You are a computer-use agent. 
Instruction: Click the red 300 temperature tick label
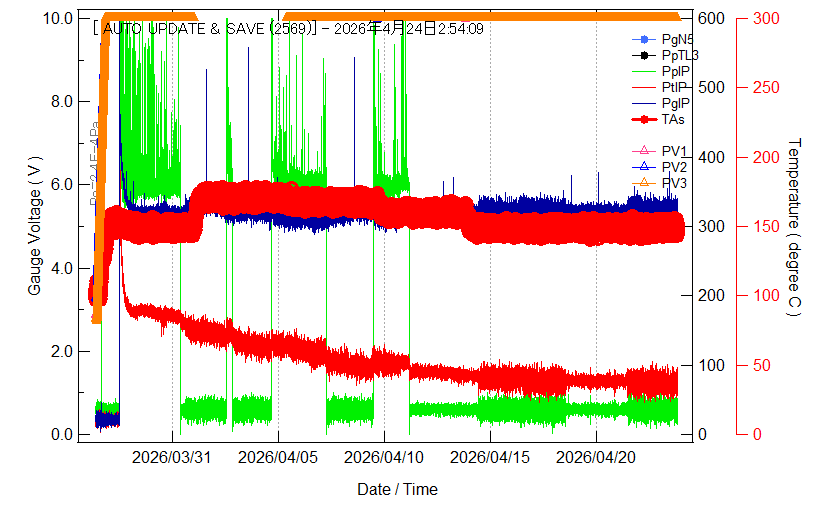click(767, 18)
